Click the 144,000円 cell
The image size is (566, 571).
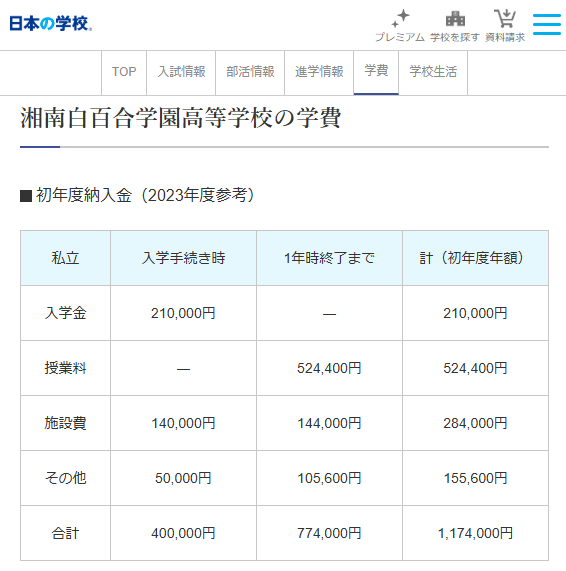click(x=329, y=423)
